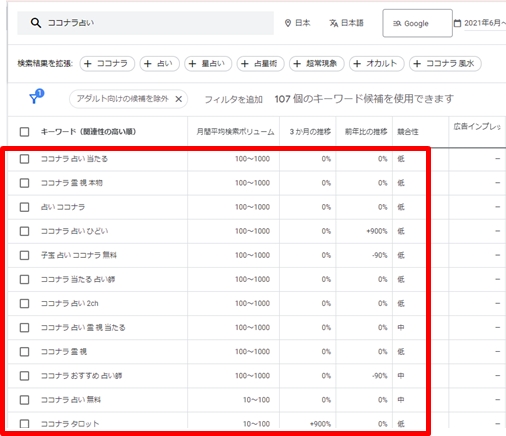506x436 pixels.
Task: Sort by 競合性 column header
Action: [408, 132]
